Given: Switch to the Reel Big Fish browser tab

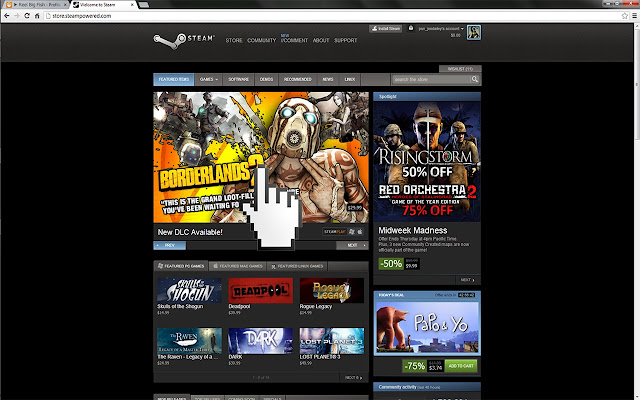Looking at the screenshot, I should pos(36,4).
